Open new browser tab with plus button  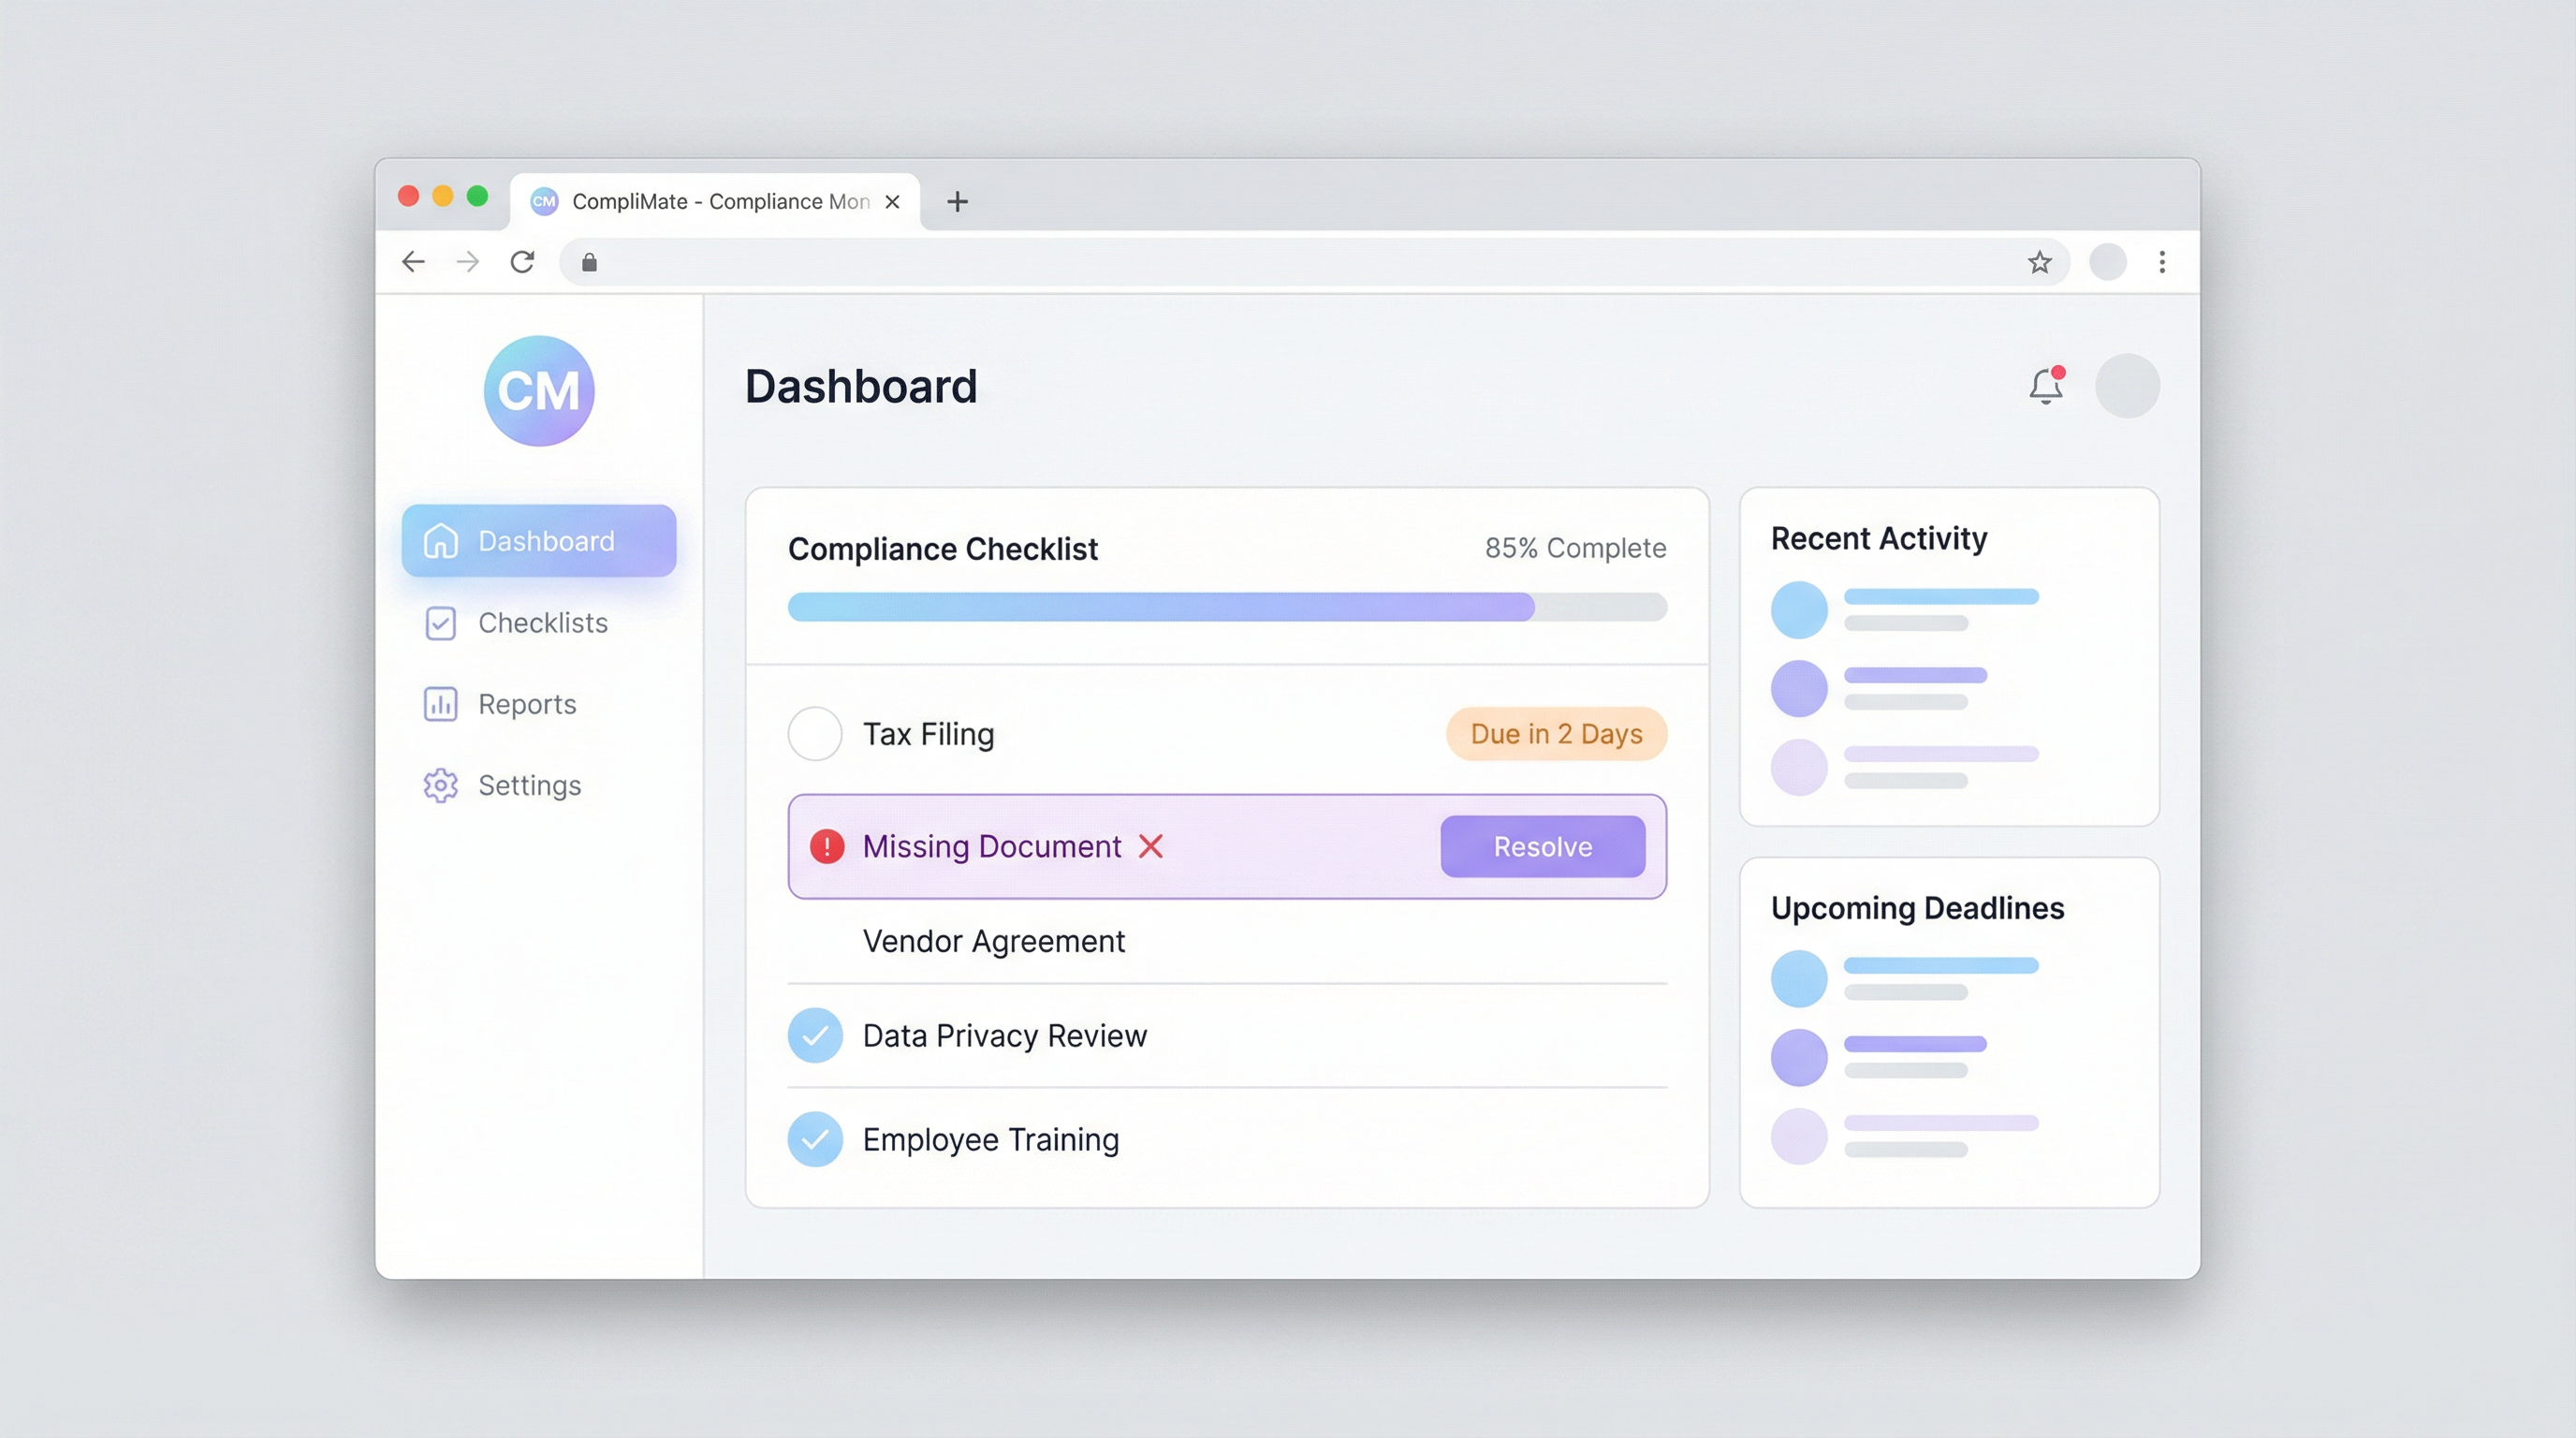[x=957, y=202]
